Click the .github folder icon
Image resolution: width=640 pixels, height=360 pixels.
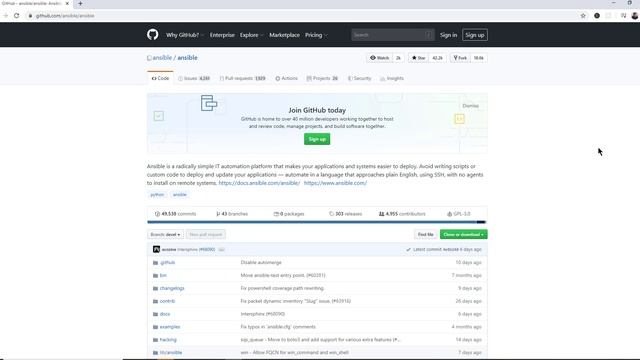tap(155, 262)
